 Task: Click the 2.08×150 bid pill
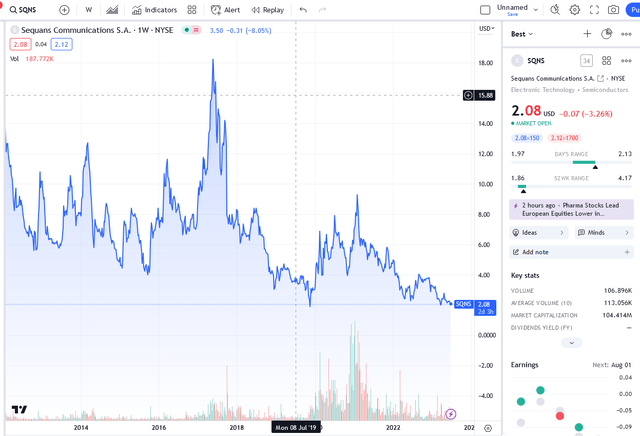click(527, 138)
